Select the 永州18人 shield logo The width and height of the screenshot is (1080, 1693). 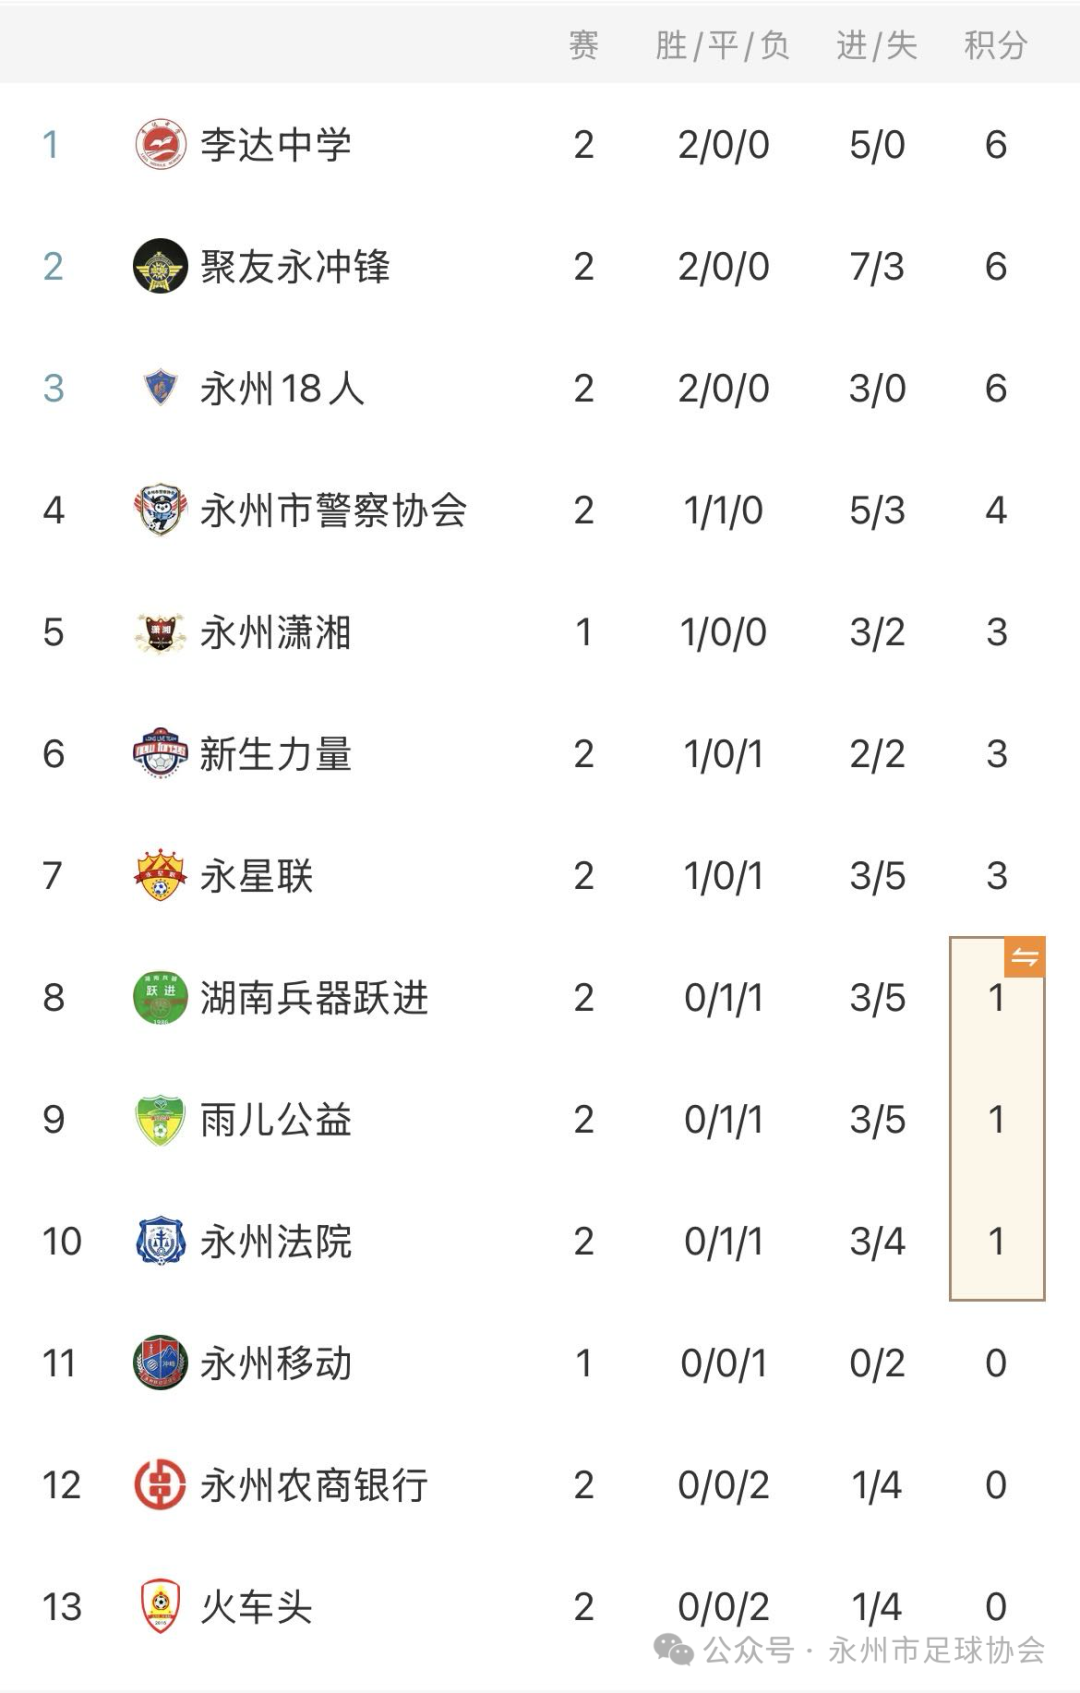tap(160, 388)
